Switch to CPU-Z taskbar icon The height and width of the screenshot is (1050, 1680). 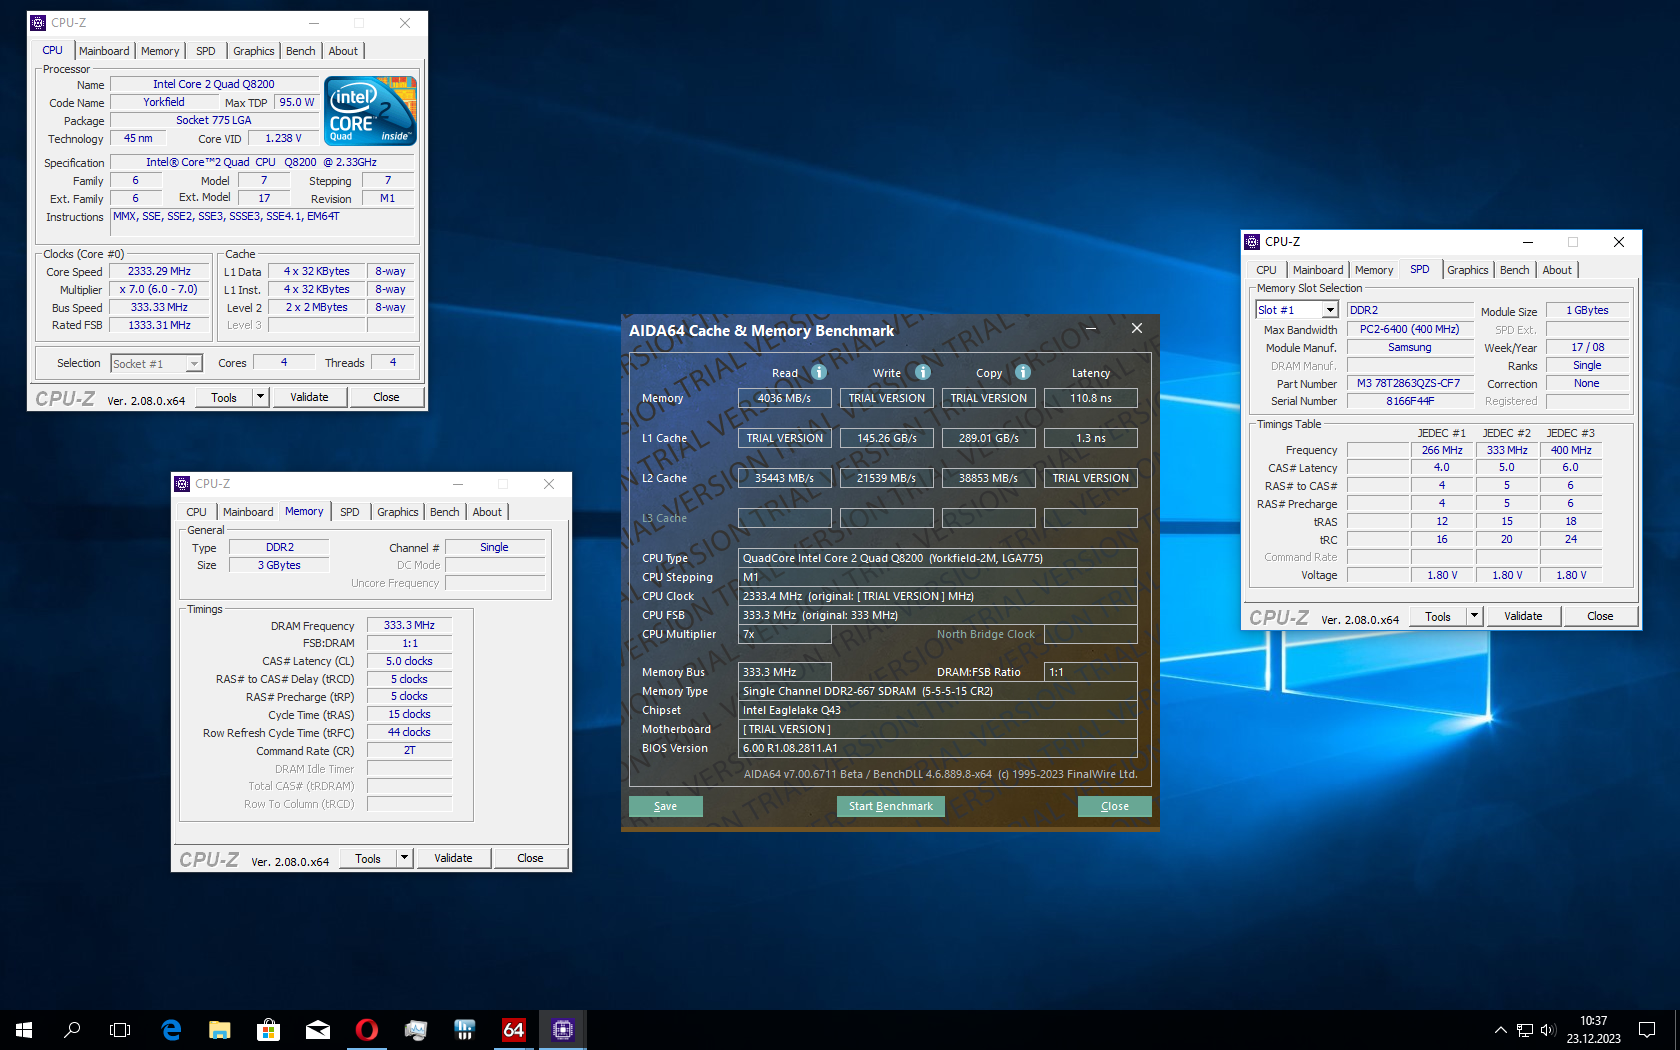[563, 1029]
